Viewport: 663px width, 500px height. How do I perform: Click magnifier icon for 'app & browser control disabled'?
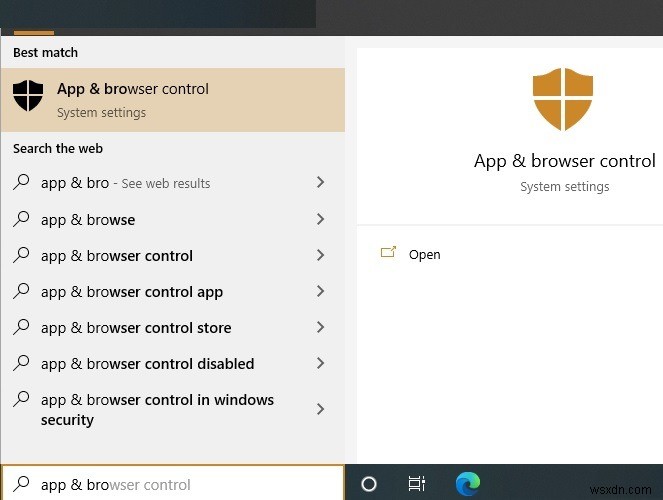coord(21,363)
